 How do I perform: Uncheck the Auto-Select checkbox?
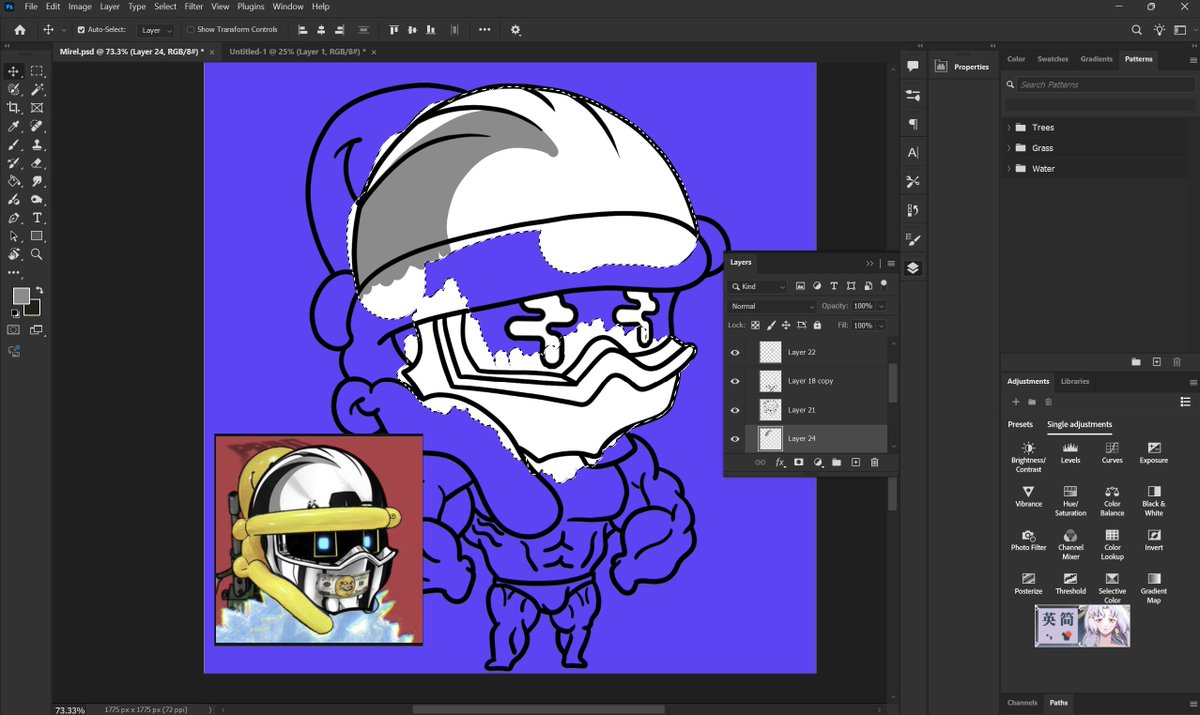[x=81, y=30]
